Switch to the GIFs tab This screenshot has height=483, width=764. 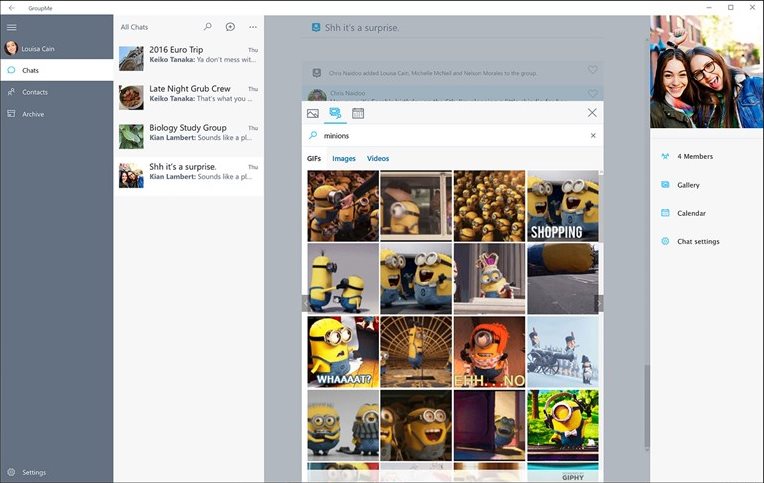(x=314, y=158)
